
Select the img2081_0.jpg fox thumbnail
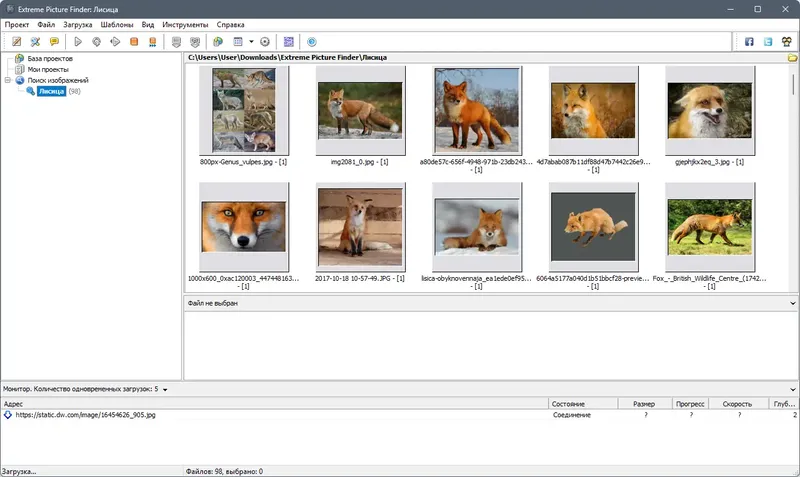[360, 111]
